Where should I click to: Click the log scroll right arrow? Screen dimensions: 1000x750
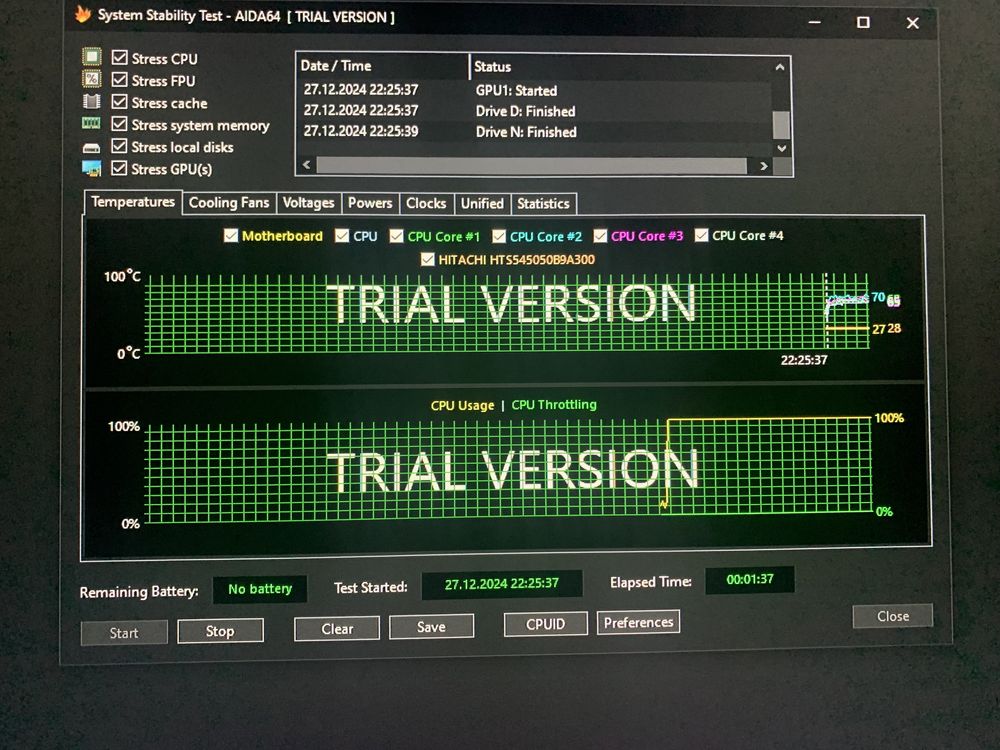pyautogui.click(x=763, y=166)
